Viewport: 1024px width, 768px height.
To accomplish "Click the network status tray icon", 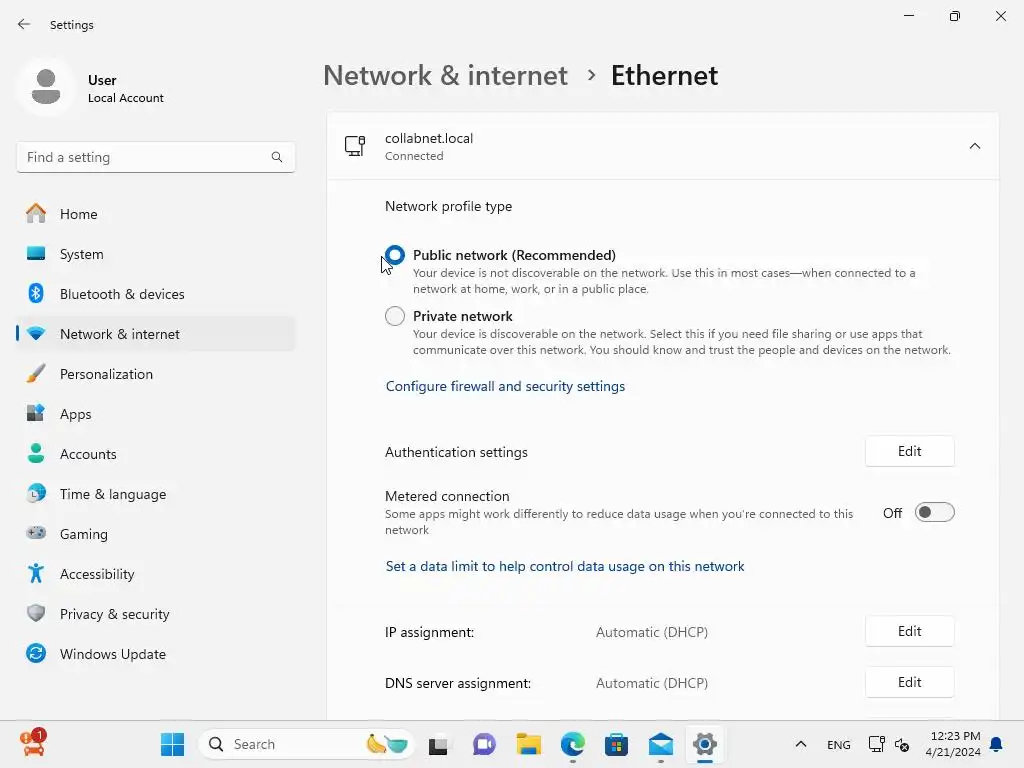I will (876, 744).
